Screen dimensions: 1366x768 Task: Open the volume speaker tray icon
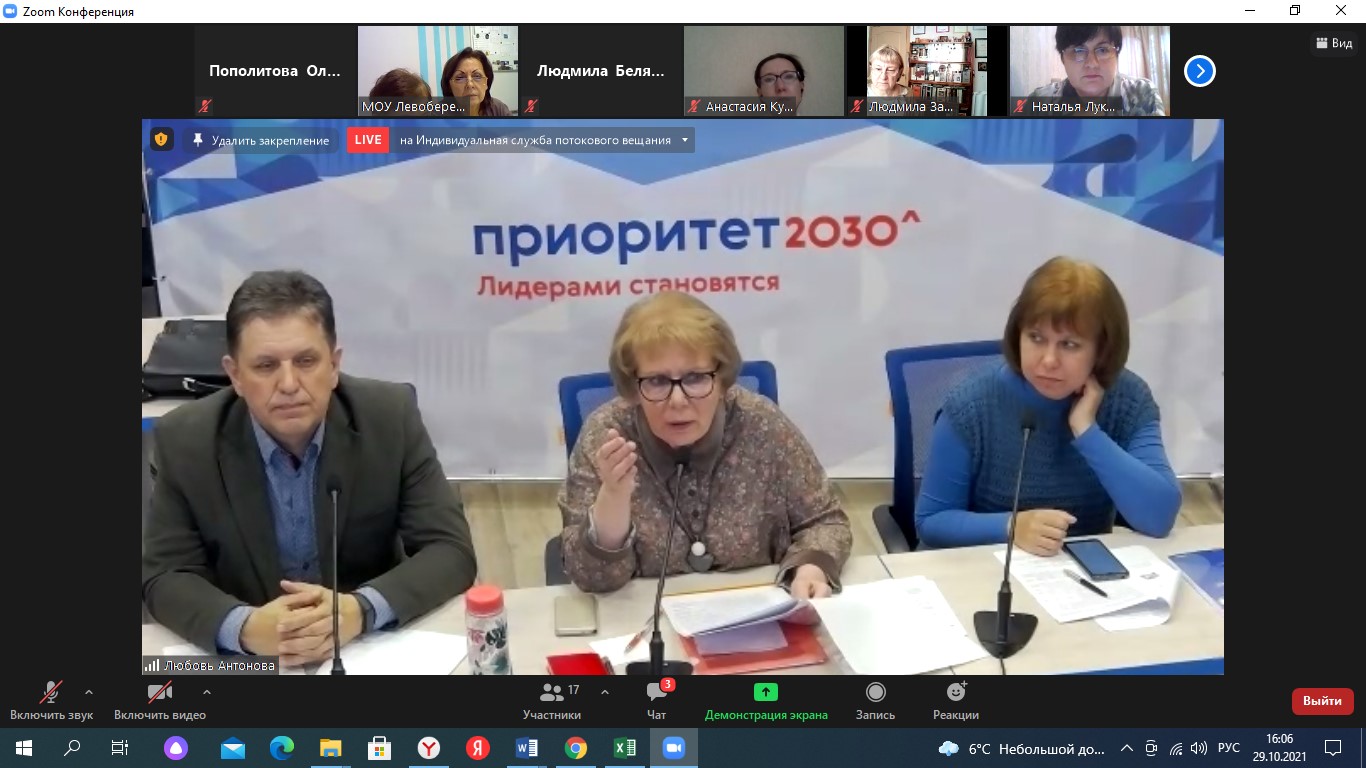(1199, 748)
